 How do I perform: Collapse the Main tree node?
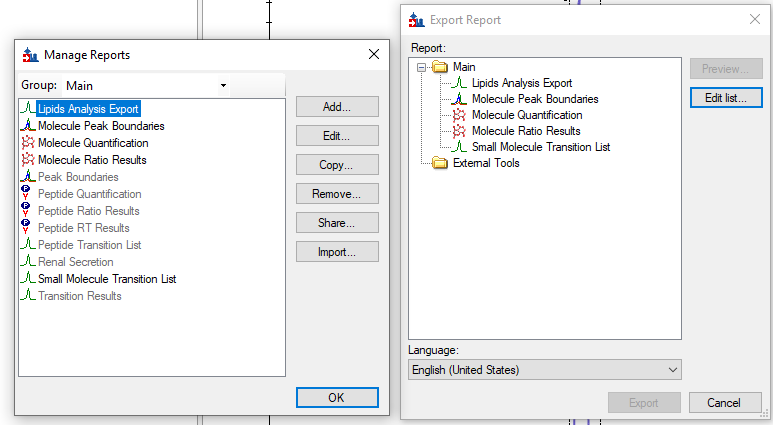tap(423, 67)
